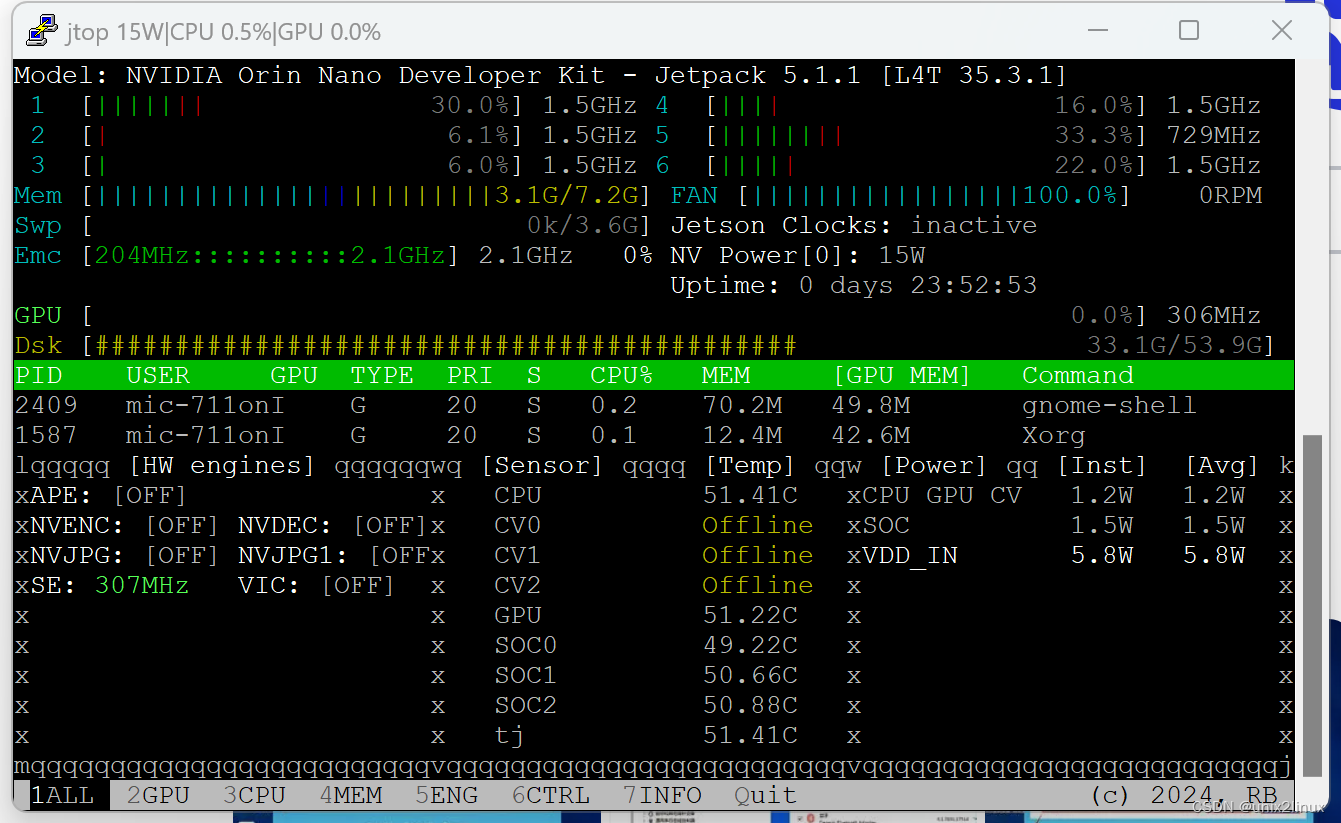Click the VIC: [OFF] engine entry
This screenshot has height=823, width=1341.
[317, 585]
